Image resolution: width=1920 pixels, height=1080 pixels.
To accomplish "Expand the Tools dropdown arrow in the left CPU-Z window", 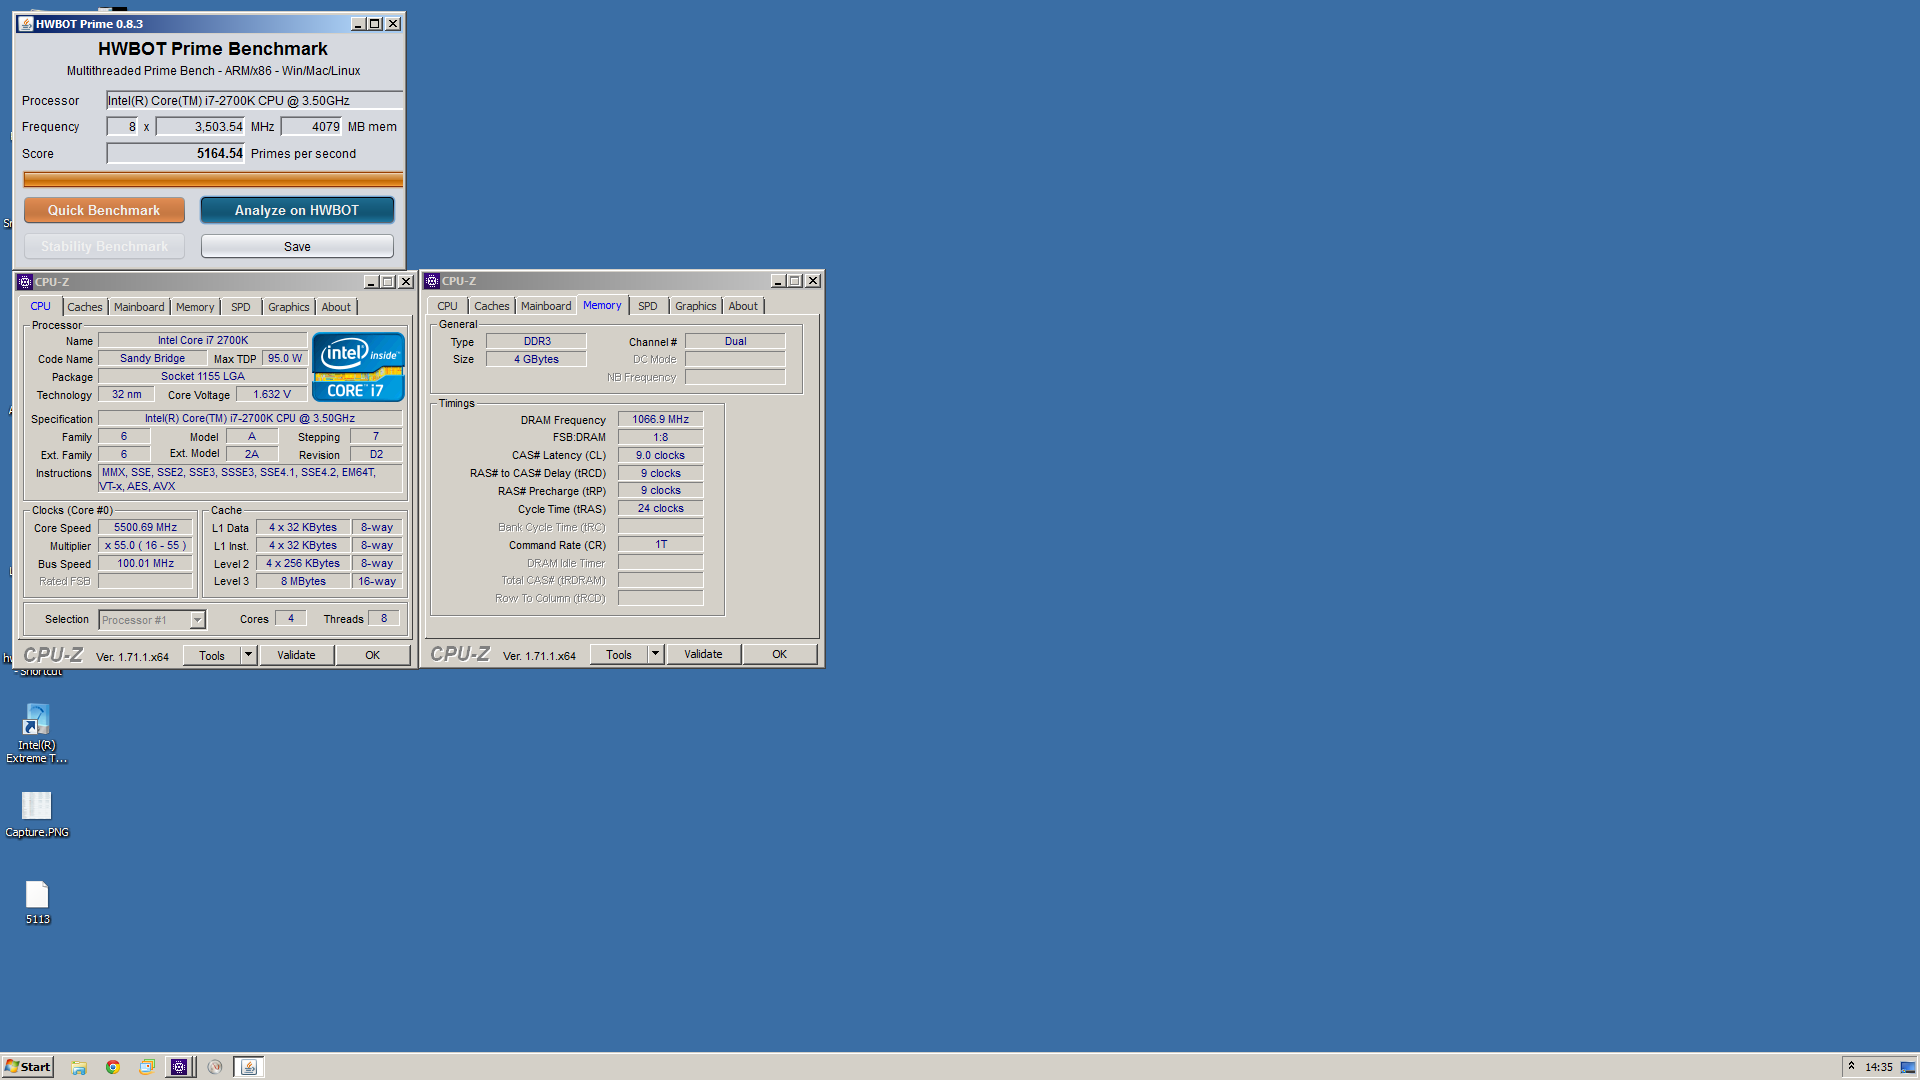I will point(248,655).
